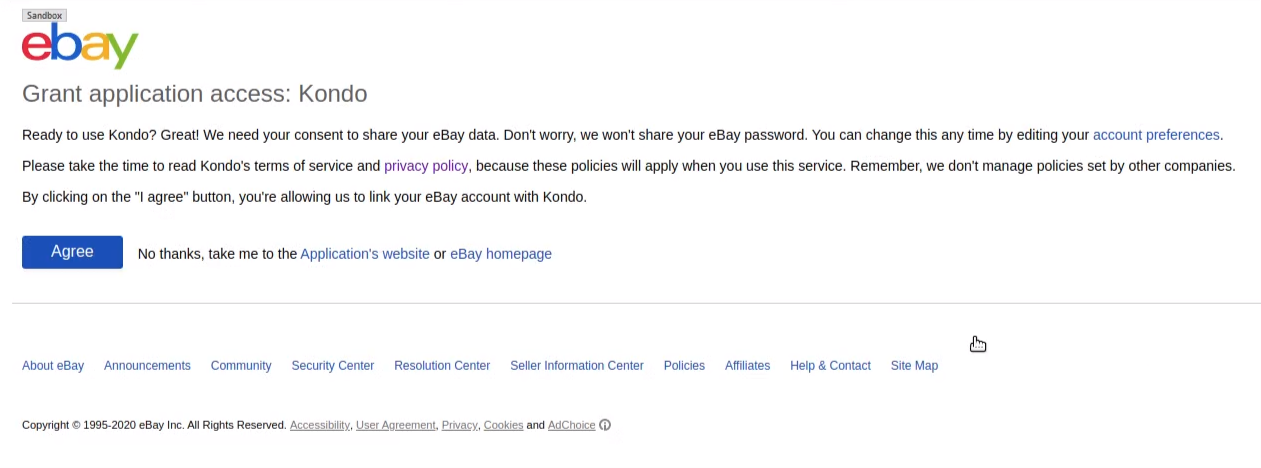Open Help & Contact link
Screen dimensions: 1261x468
click(830, 366)
